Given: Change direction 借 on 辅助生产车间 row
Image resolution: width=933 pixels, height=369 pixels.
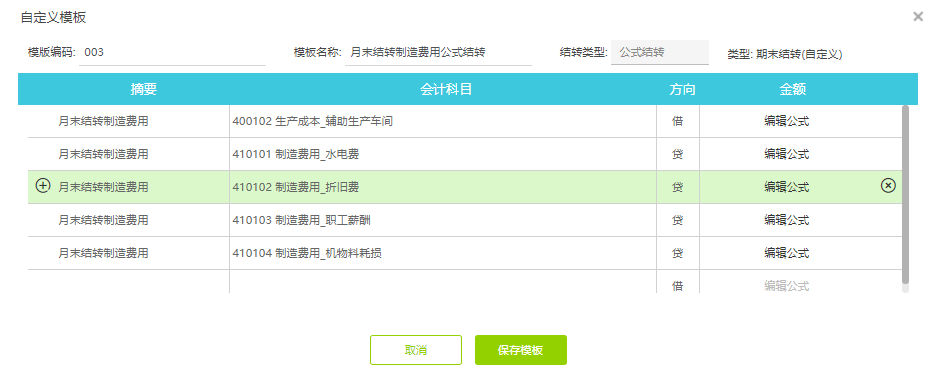Looking at the screenshot, I should click(x=678, y=121).
